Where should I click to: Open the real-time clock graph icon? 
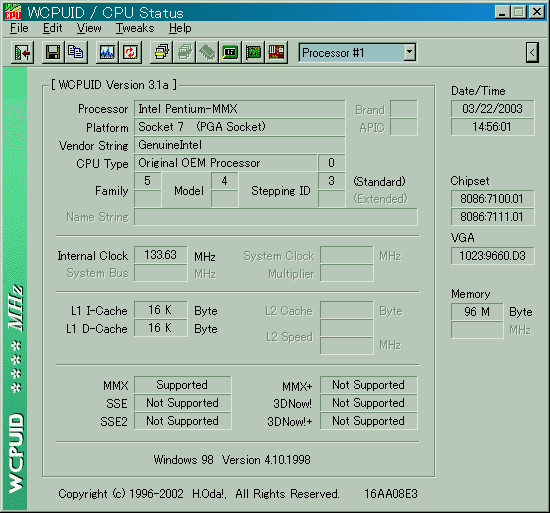(107, 53)
